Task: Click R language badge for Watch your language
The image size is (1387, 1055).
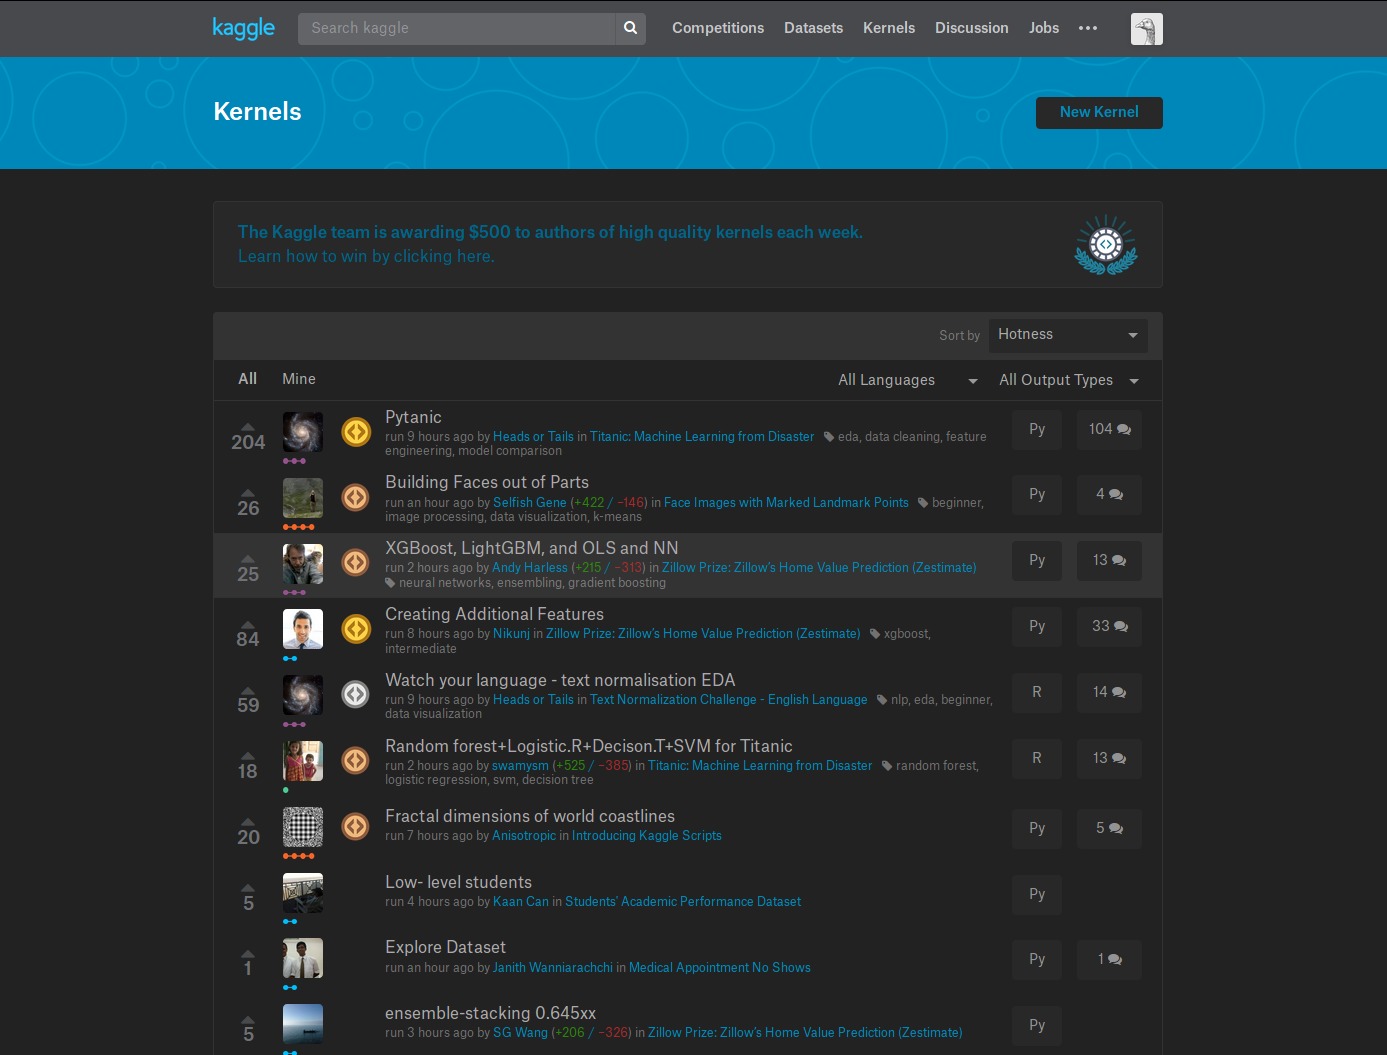Action: click(1037, 692)
